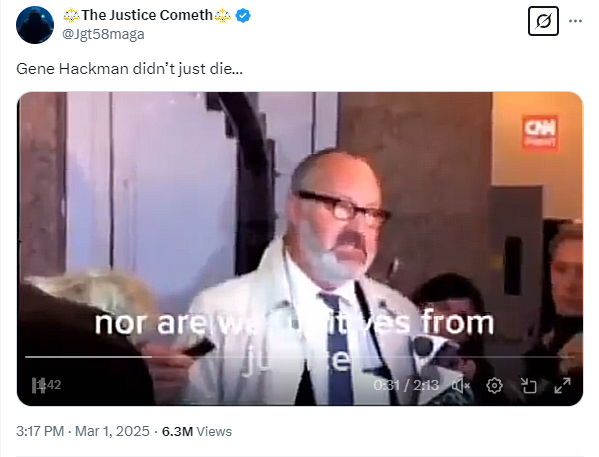Open the three-dot more options menu
This screenshot has height=457, width=599.
click(575, 21)
